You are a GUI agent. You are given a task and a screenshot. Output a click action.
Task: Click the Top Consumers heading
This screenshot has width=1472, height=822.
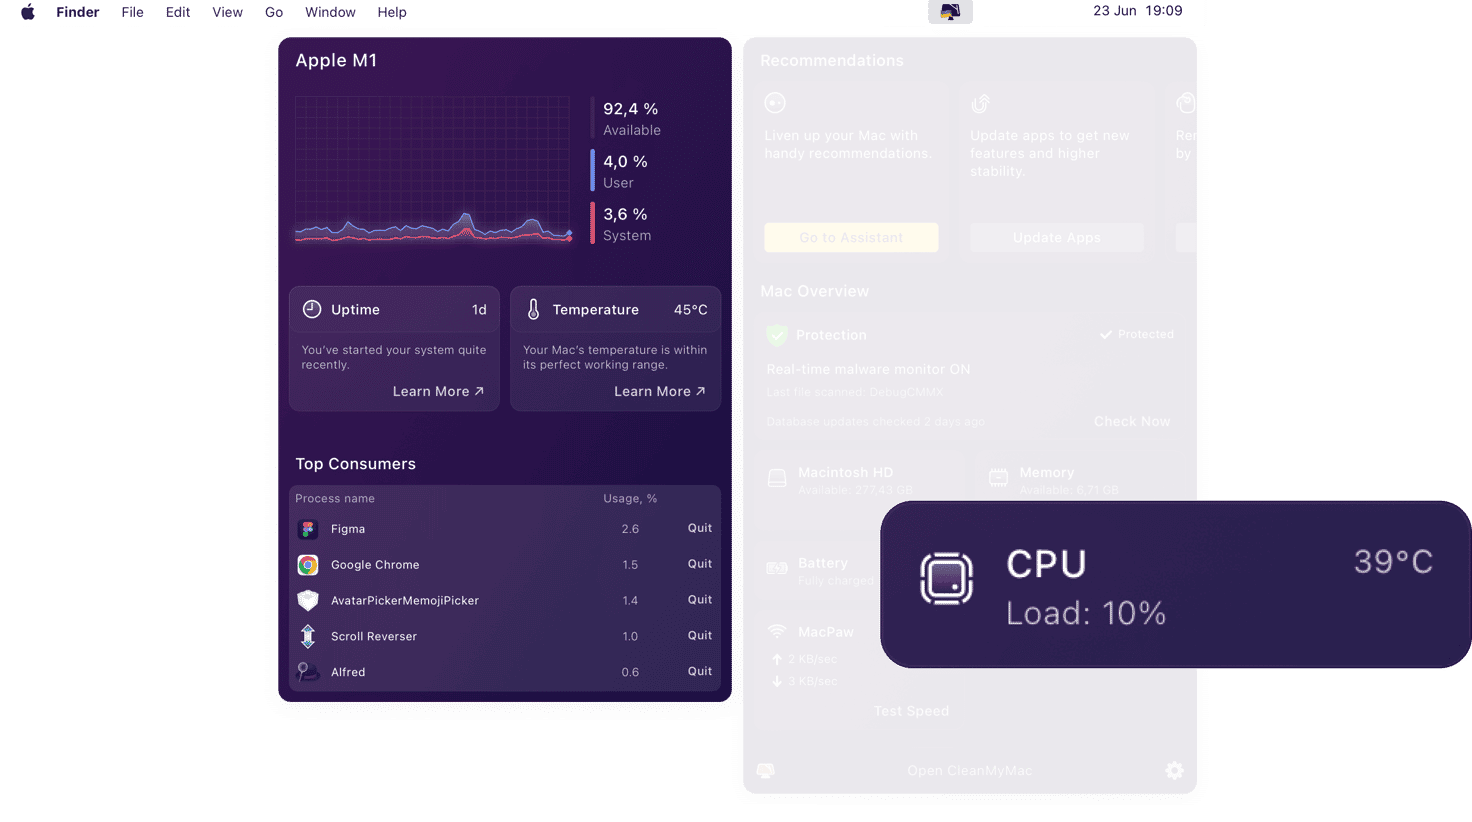click(355, 464)
